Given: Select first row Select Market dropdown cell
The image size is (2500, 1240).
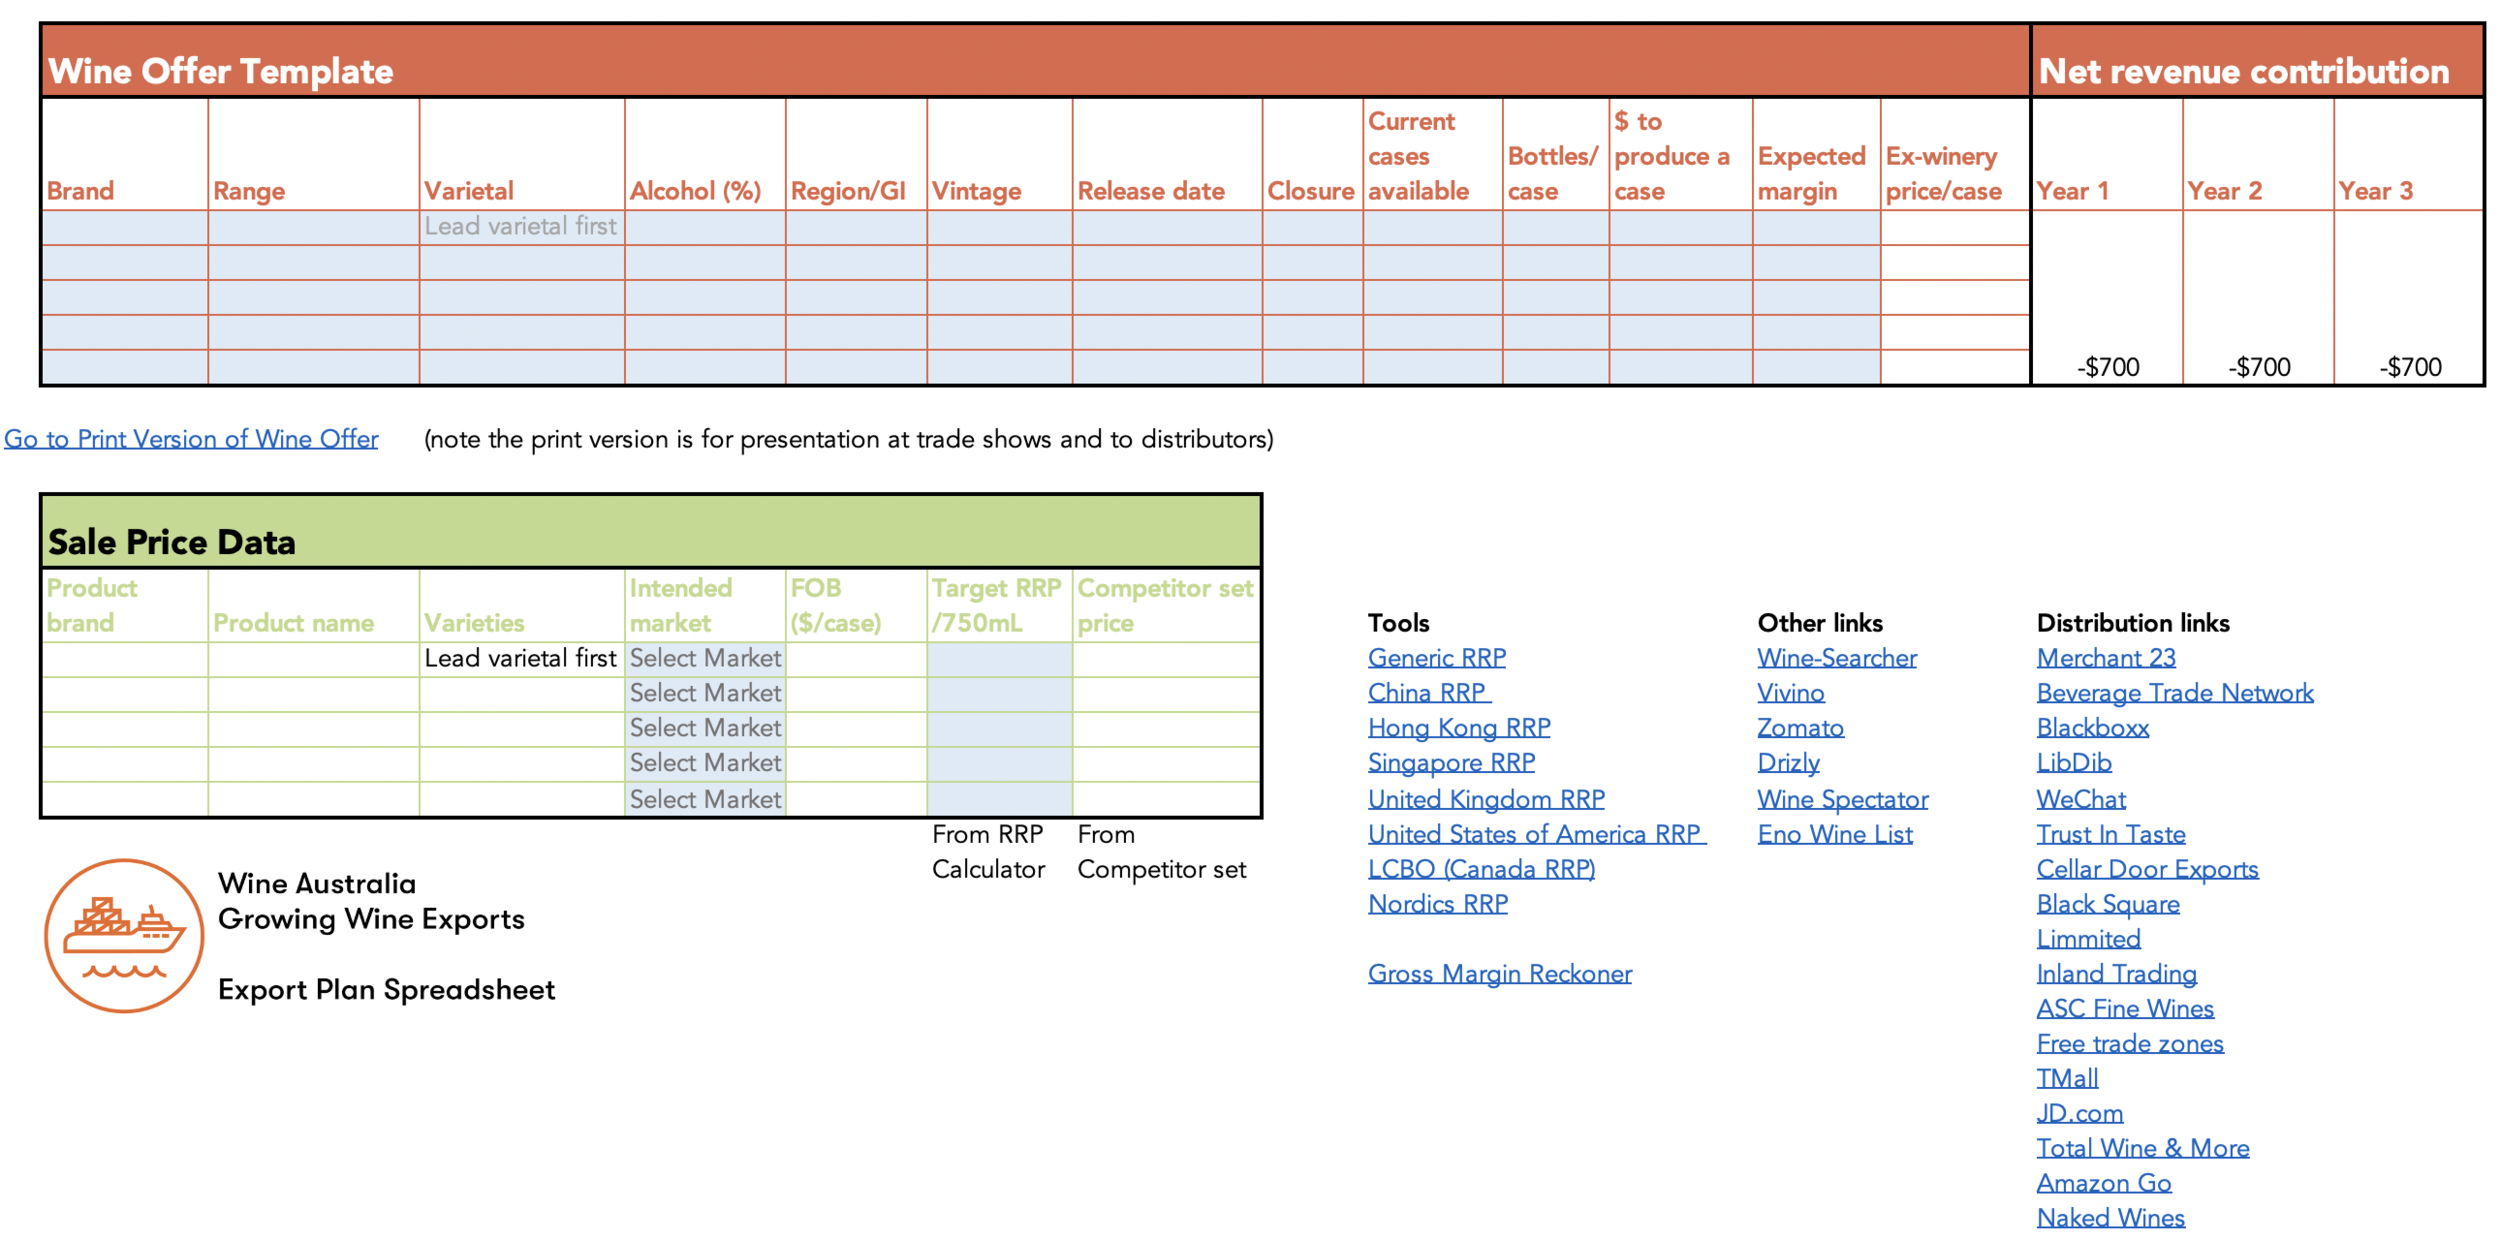Looking at the screenshot, I should (x=705, y=659).
